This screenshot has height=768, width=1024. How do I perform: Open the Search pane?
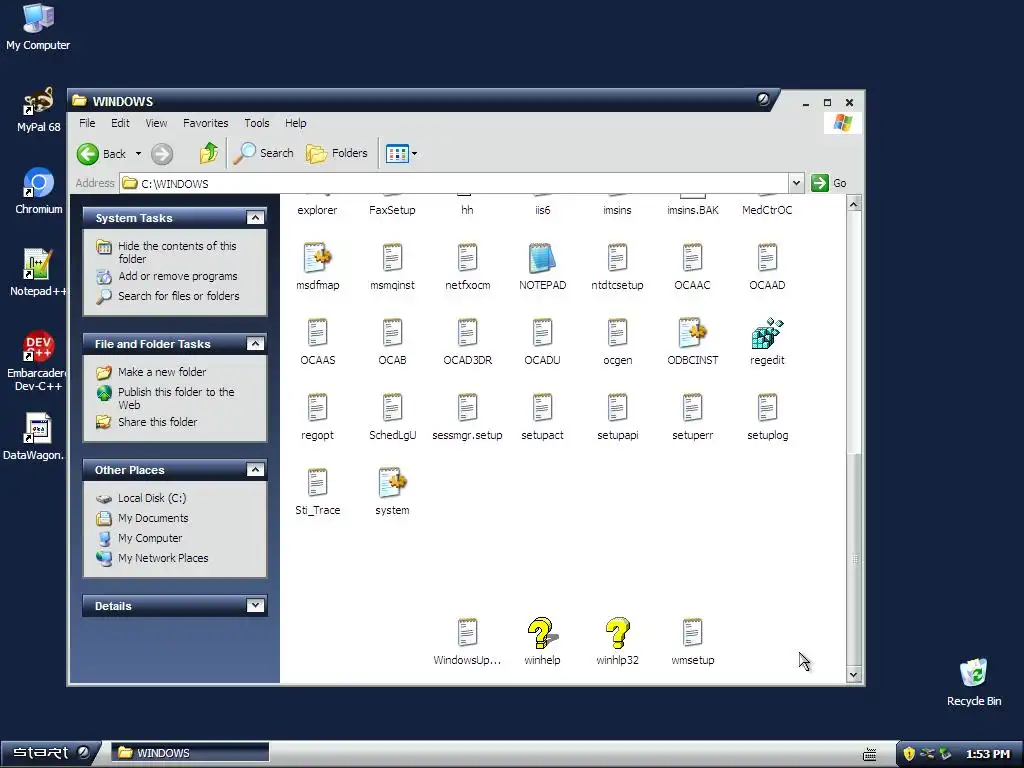[x=263, y=153]
